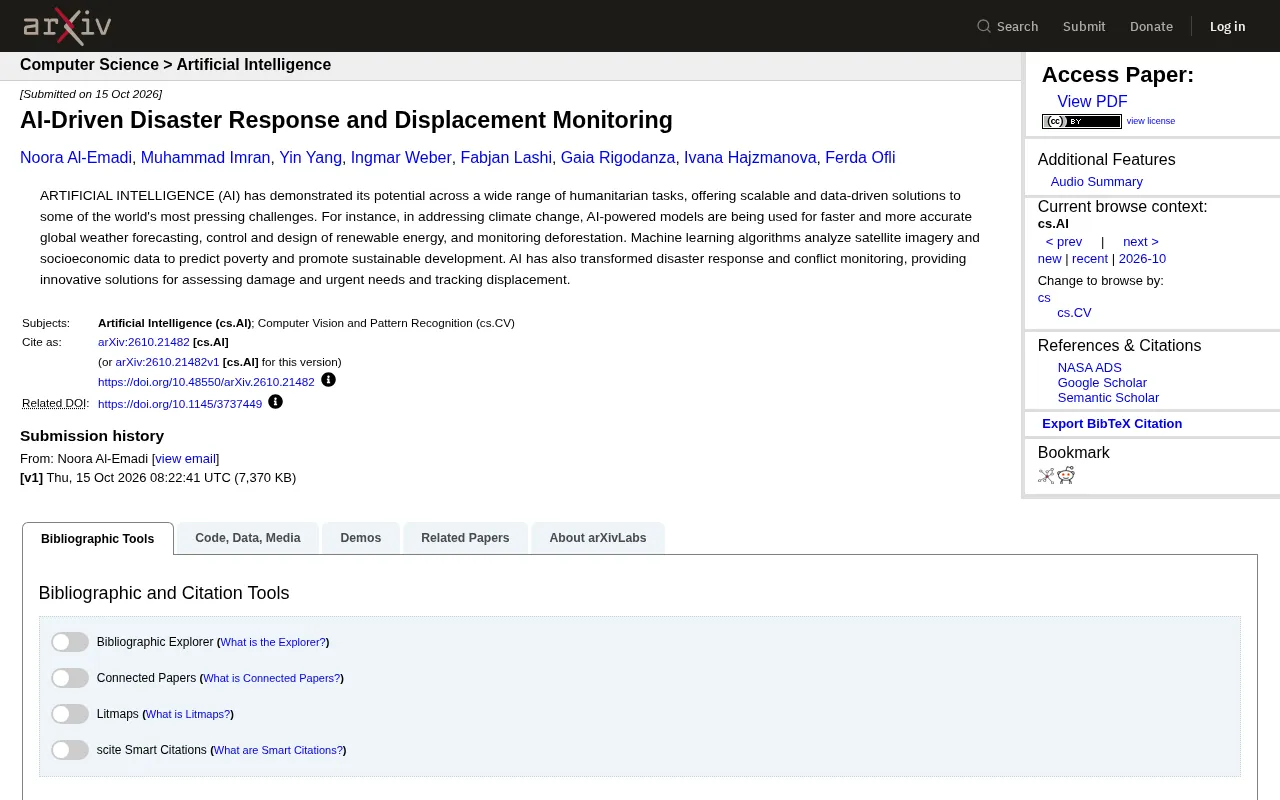Viewport: 1280px width, 800px height.
Task: Enable the Connected Papers switch
Action: [70, 678]
